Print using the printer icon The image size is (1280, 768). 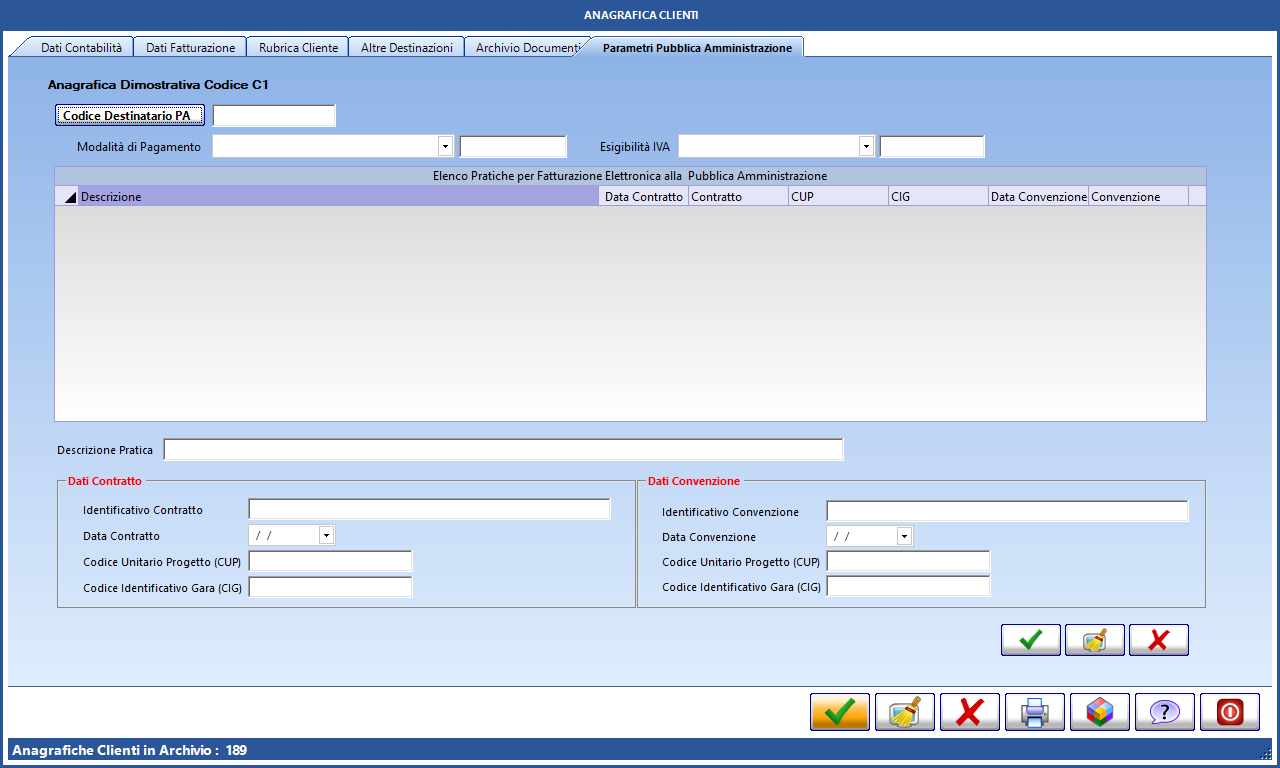click(1035, 712)
